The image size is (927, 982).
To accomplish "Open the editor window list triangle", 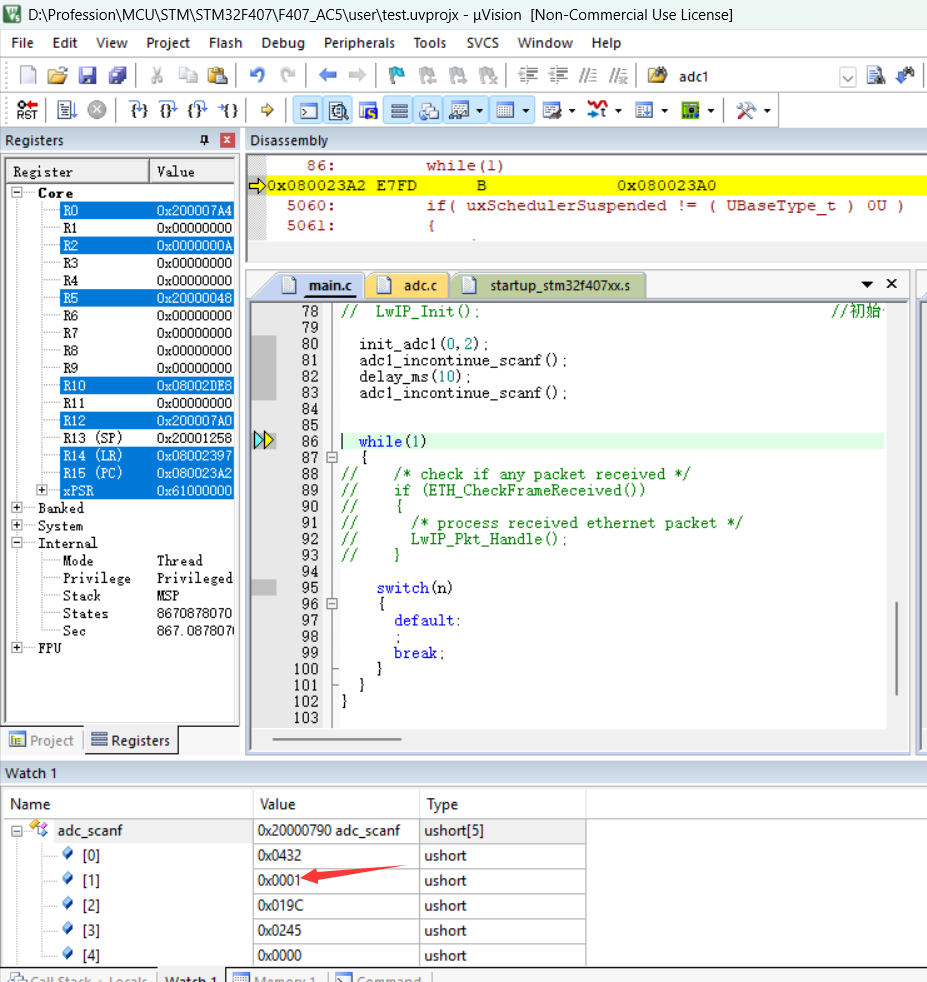I will [867, 284].
